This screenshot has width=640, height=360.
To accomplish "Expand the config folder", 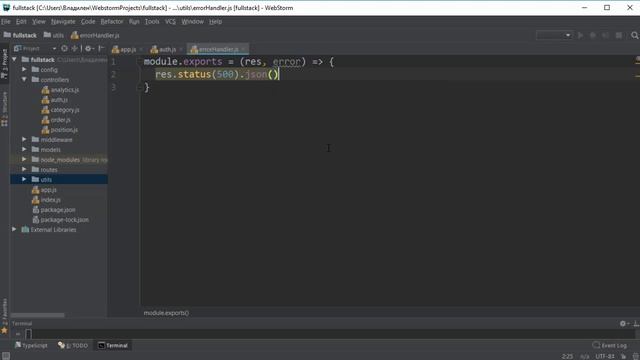I will point(24,69).
